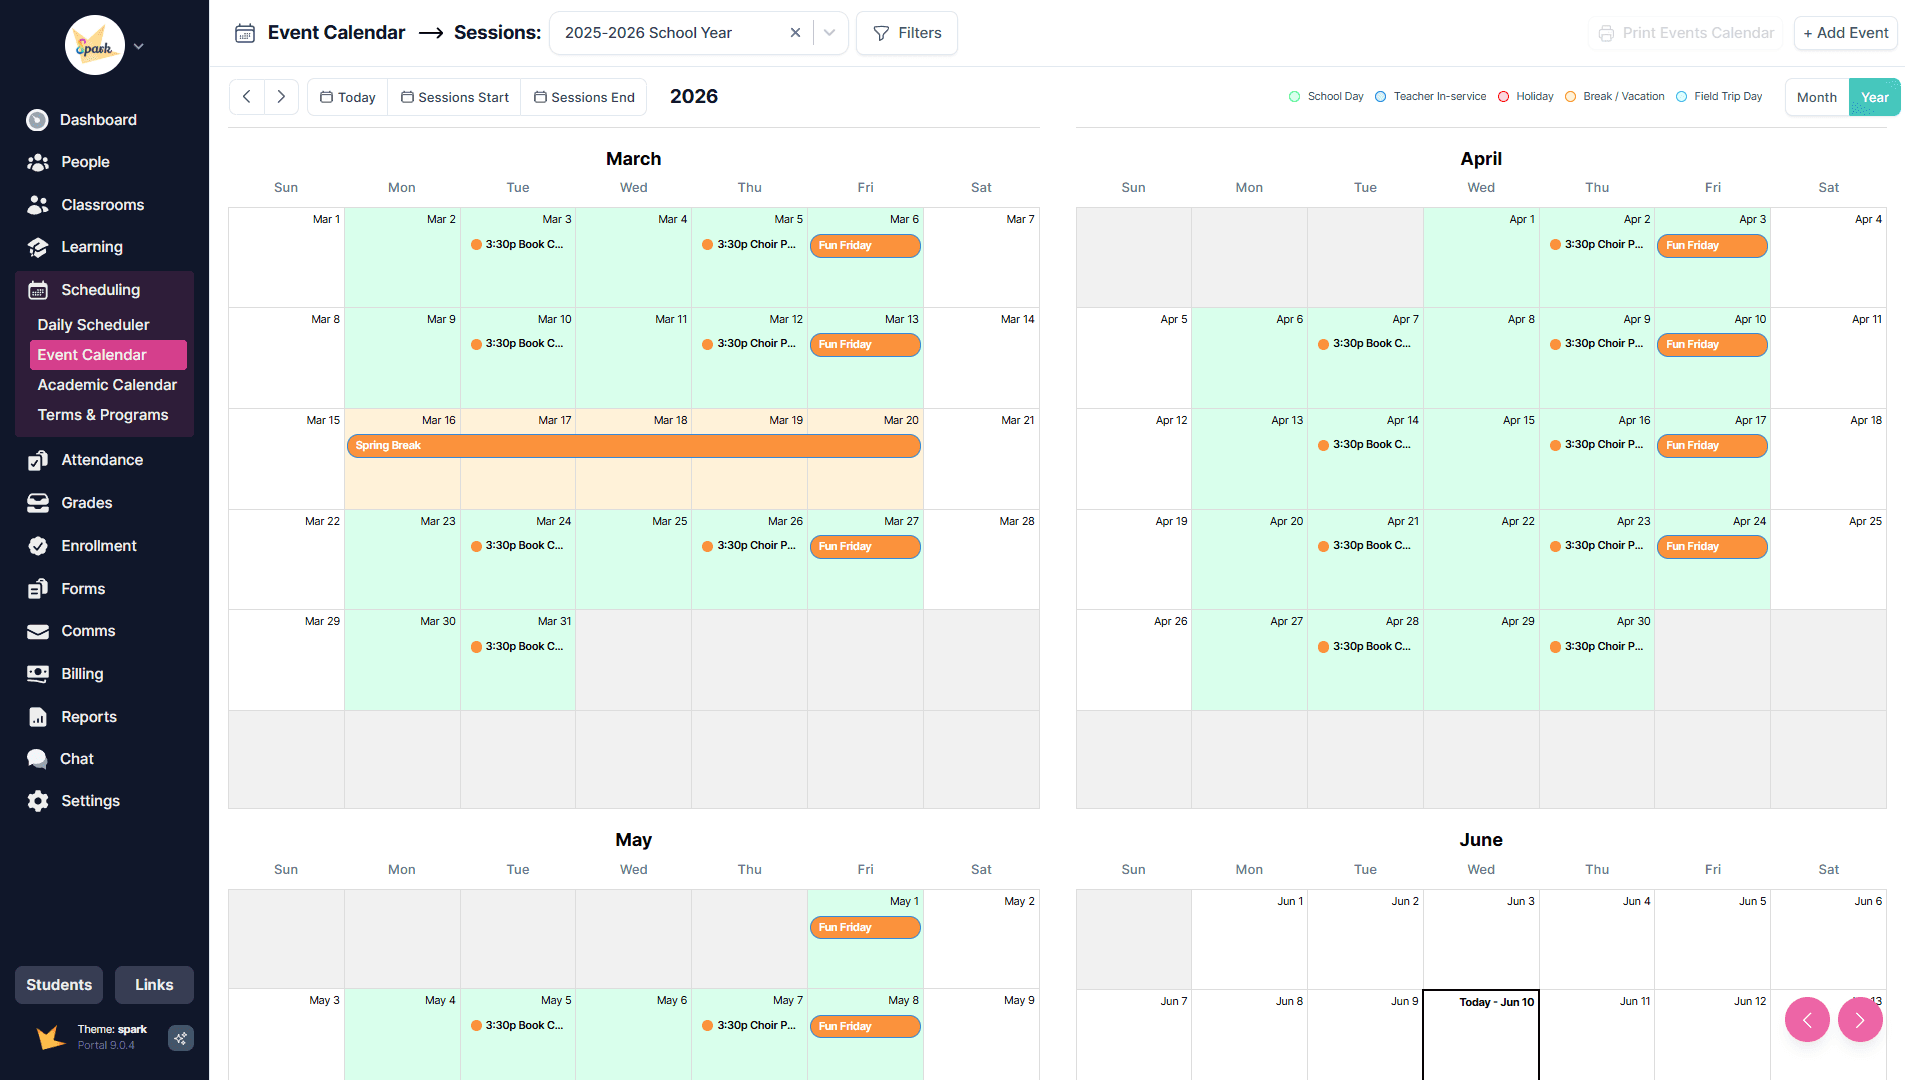Collapse the Scheduling menu section

pos(104,290)
